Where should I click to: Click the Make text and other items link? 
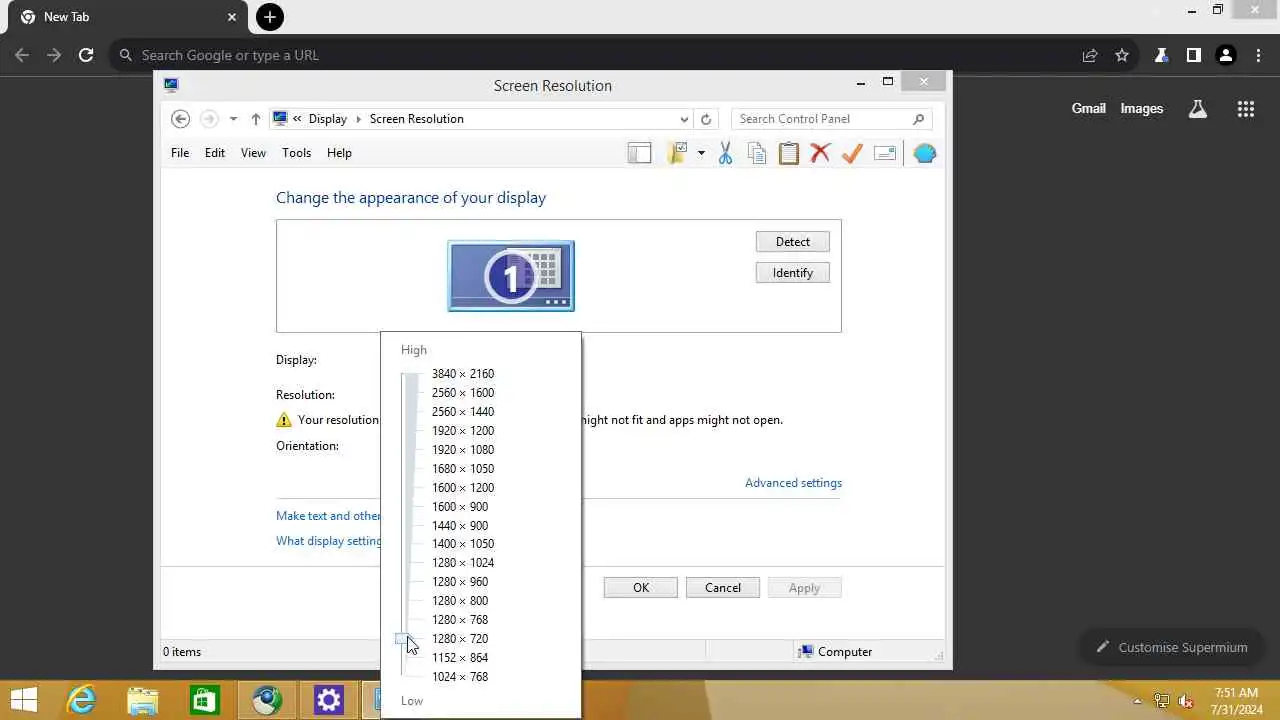pos(328,516)
